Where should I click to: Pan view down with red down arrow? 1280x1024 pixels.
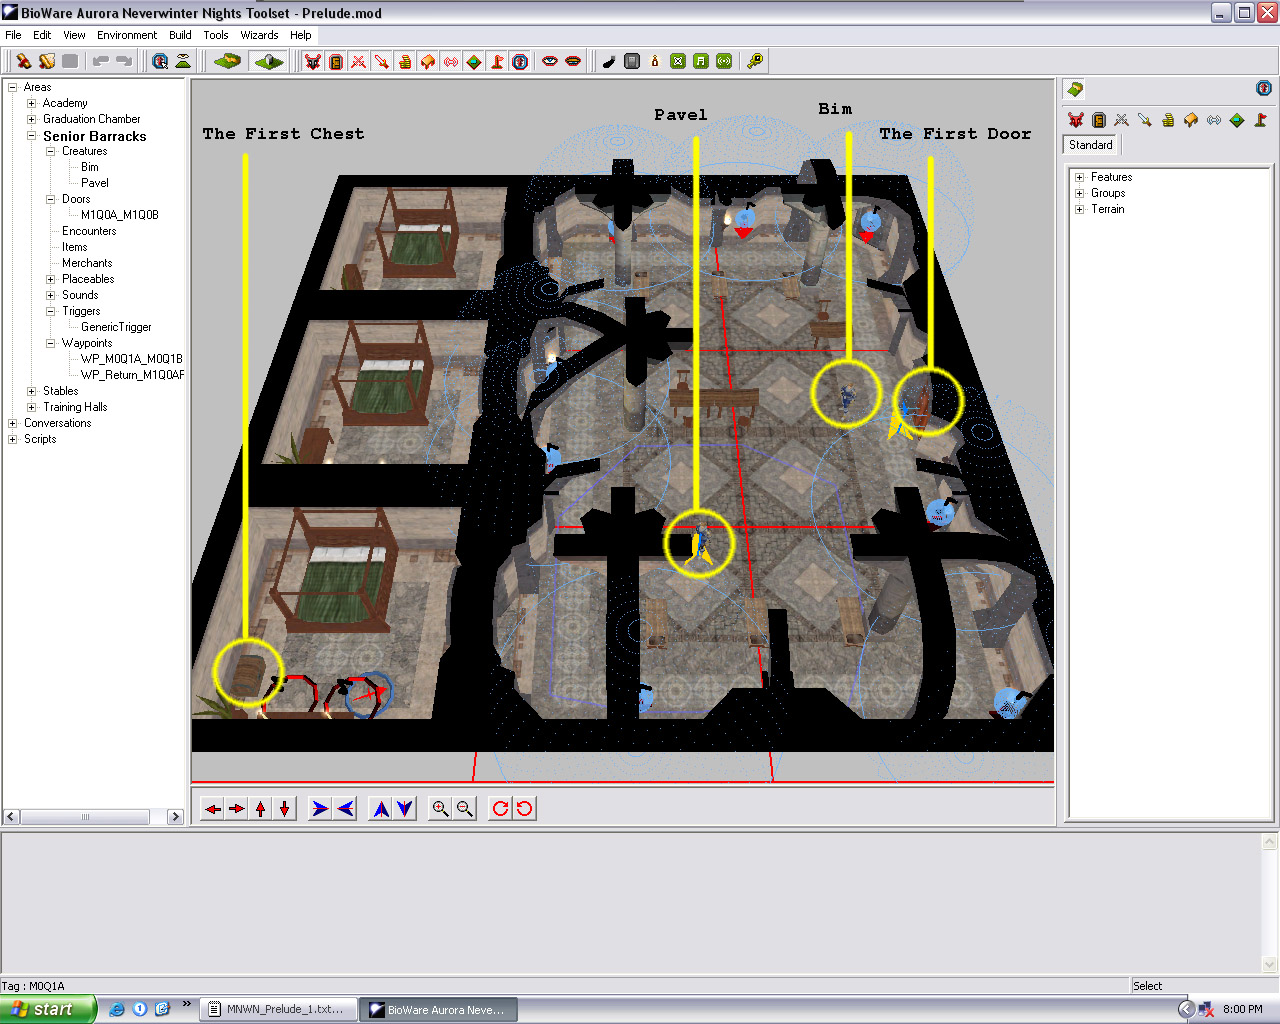tap(285, 808)
